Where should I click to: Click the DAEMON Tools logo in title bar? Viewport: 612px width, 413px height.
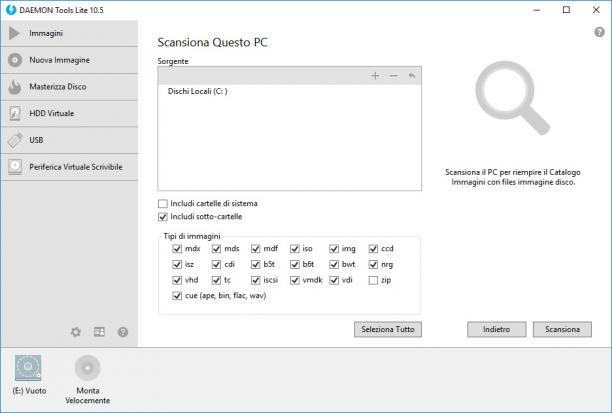11,10
